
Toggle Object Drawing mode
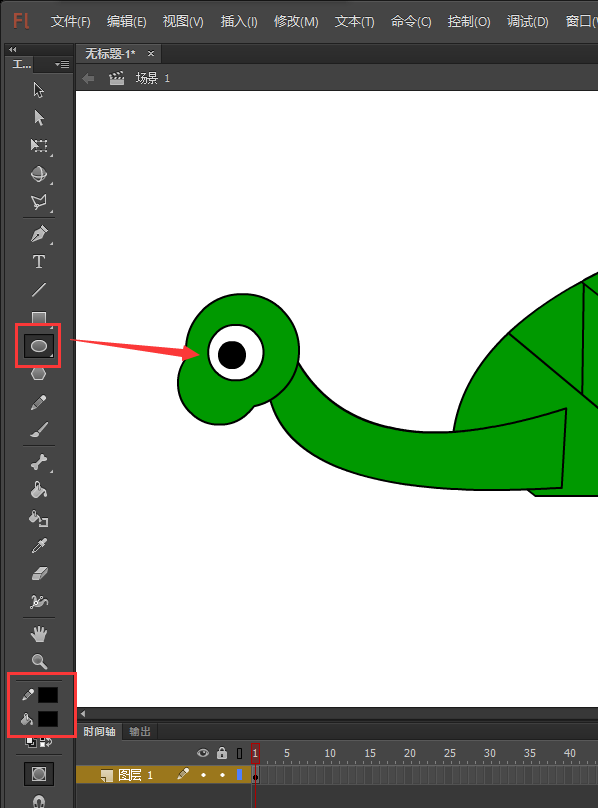tap(39, 774)
